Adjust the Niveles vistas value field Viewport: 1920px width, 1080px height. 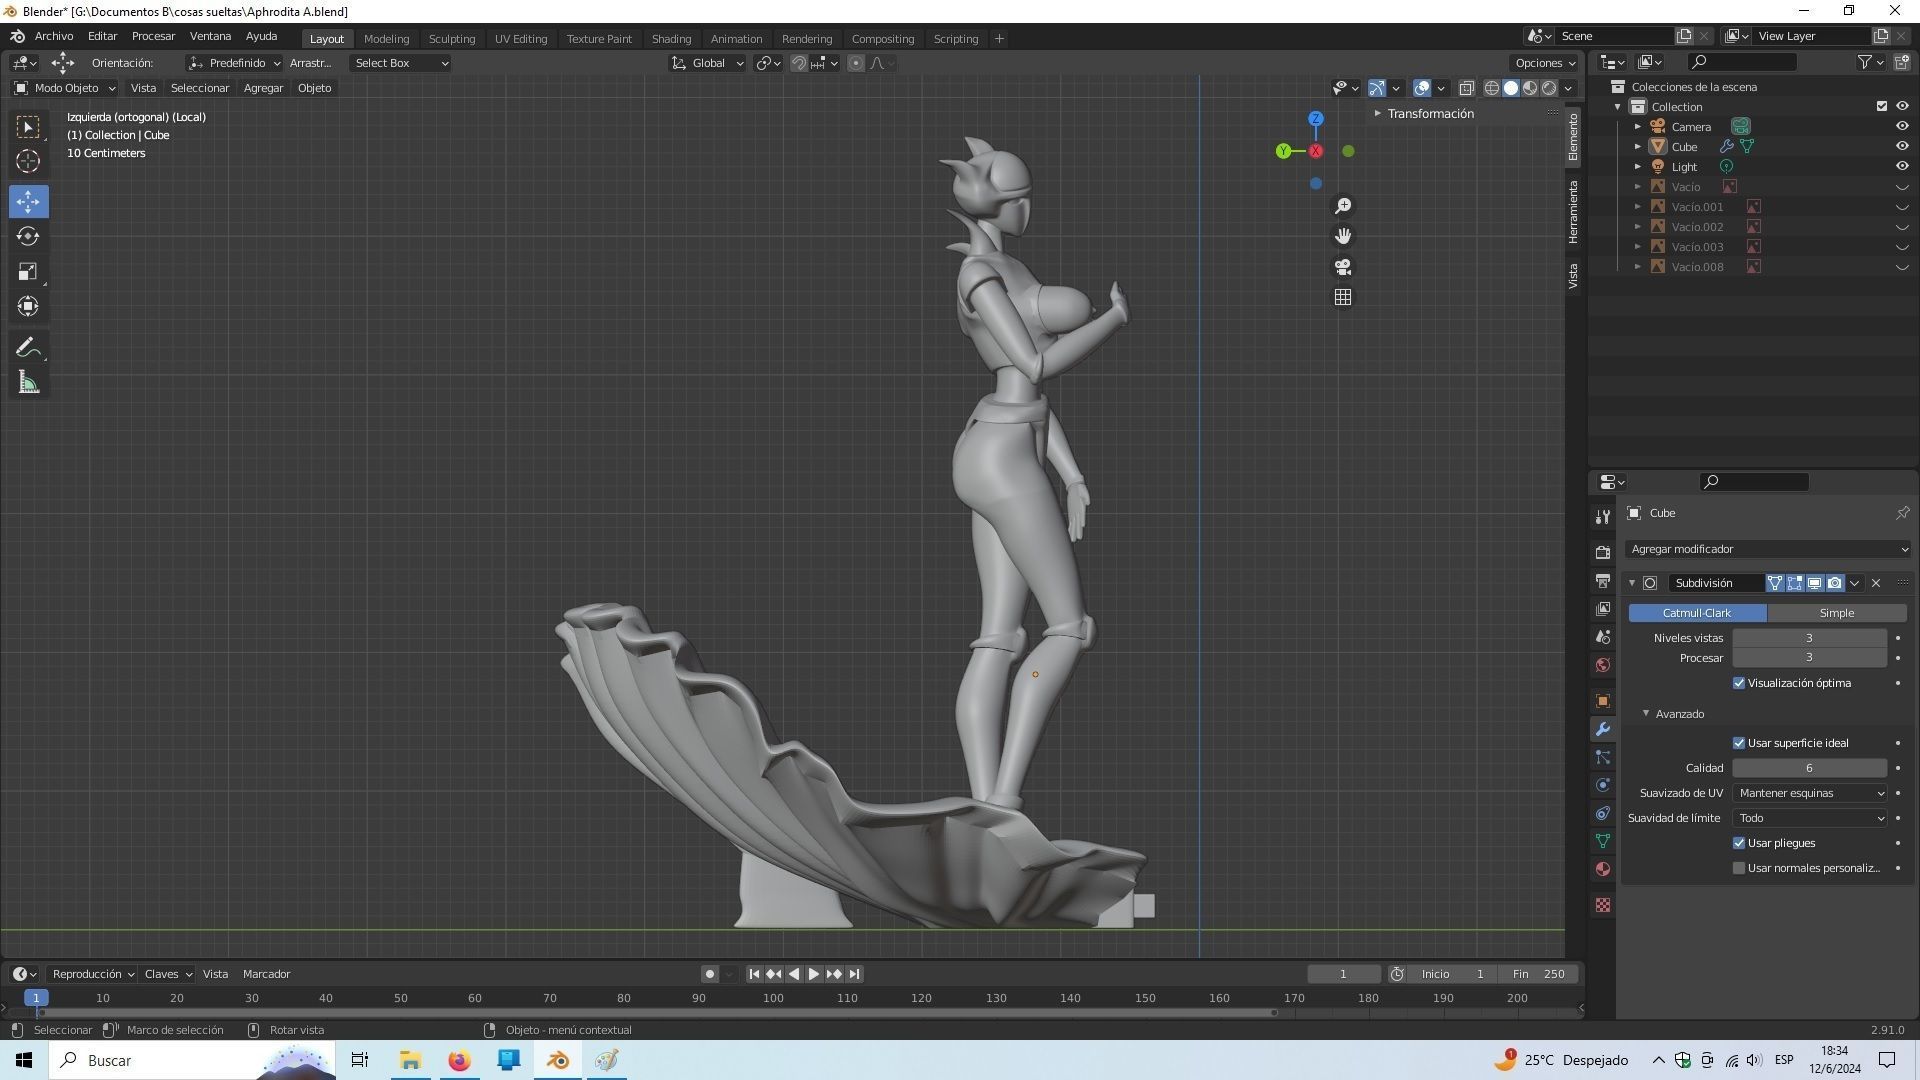1809,638
